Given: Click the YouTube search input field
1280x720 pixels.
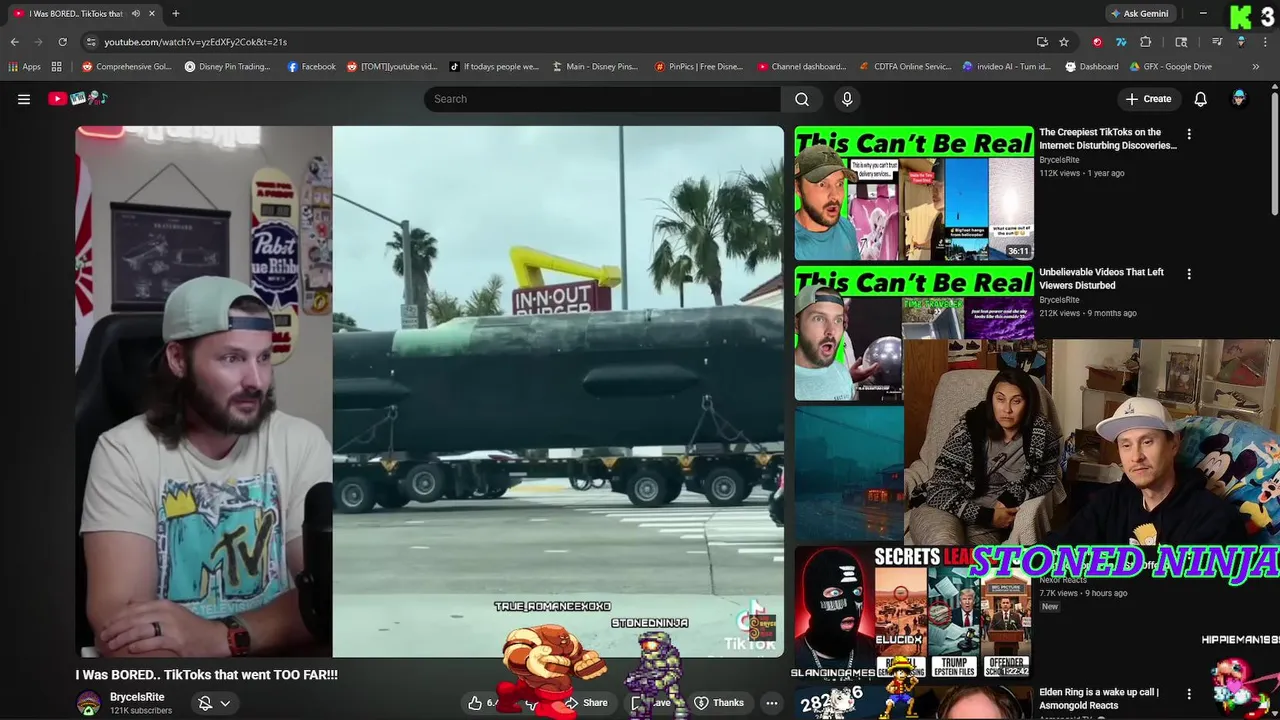Looking at the screenshot, I should pyautogui.click(x=602, y=99).
